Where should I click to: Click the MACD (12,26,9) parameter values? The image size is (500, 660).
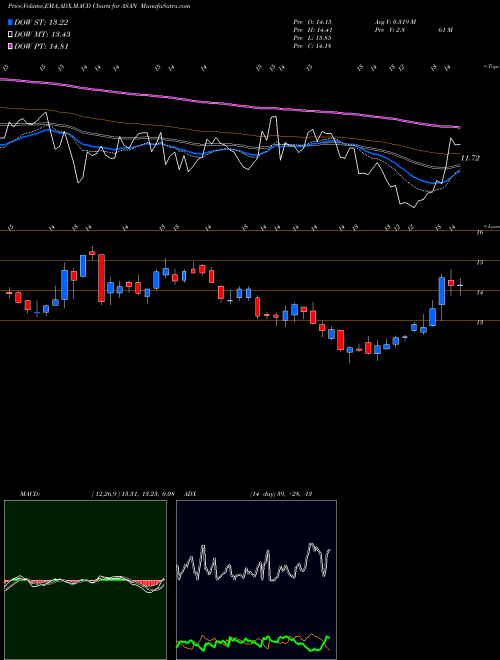click(x=133, y=494)
